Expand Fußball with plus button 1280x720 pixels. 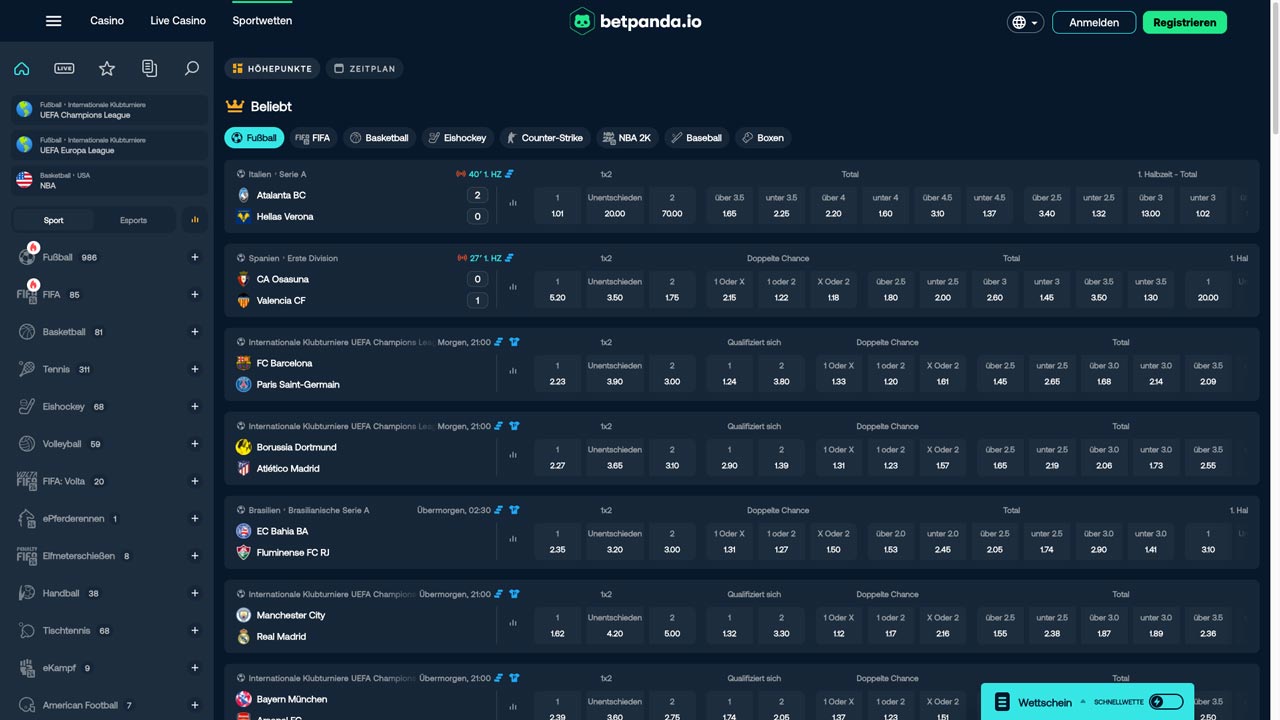(x=195, y=257)
